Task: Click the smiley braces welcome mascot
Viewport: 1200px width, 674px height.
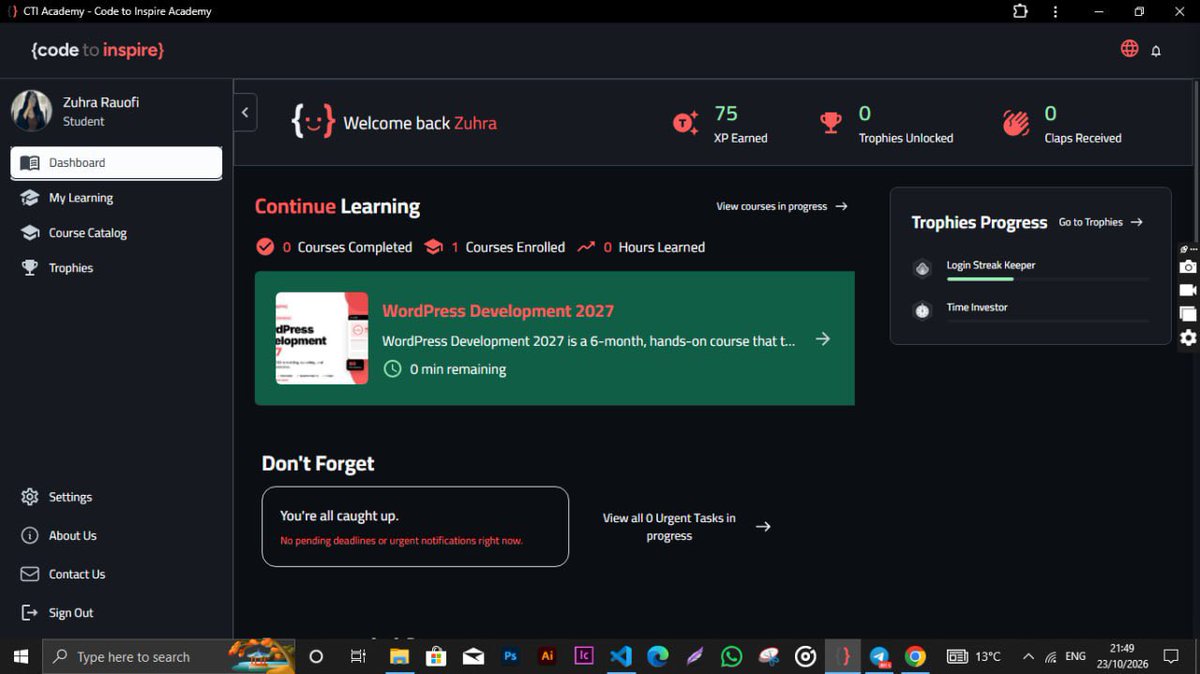Action: coord(312,121)
